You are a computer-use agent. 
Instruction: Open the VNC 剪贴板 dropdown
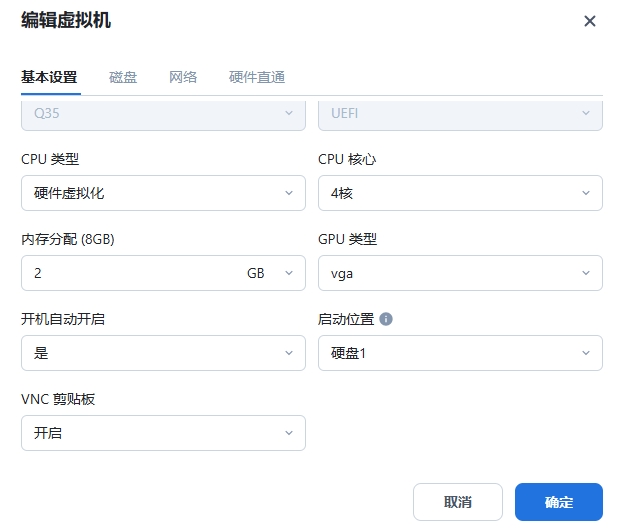click(163, 433)
